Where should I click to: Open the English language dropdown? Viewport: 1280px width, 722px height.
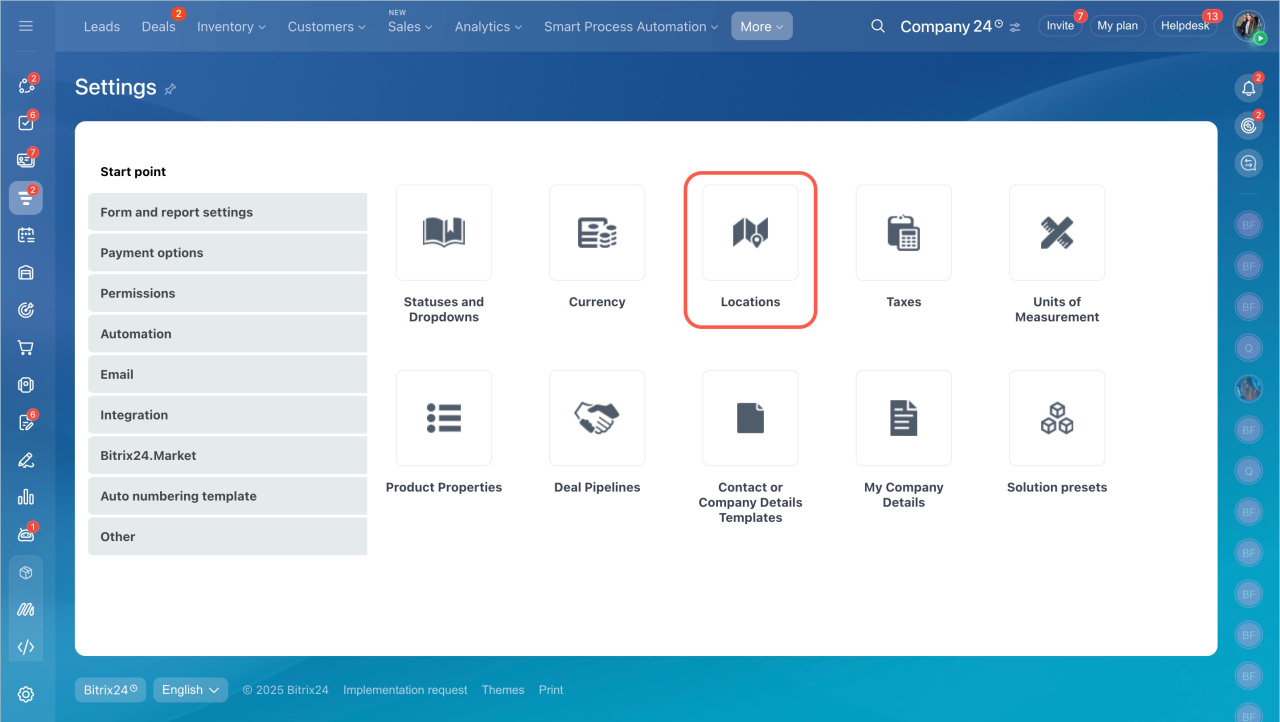click(x=190, y=690)
